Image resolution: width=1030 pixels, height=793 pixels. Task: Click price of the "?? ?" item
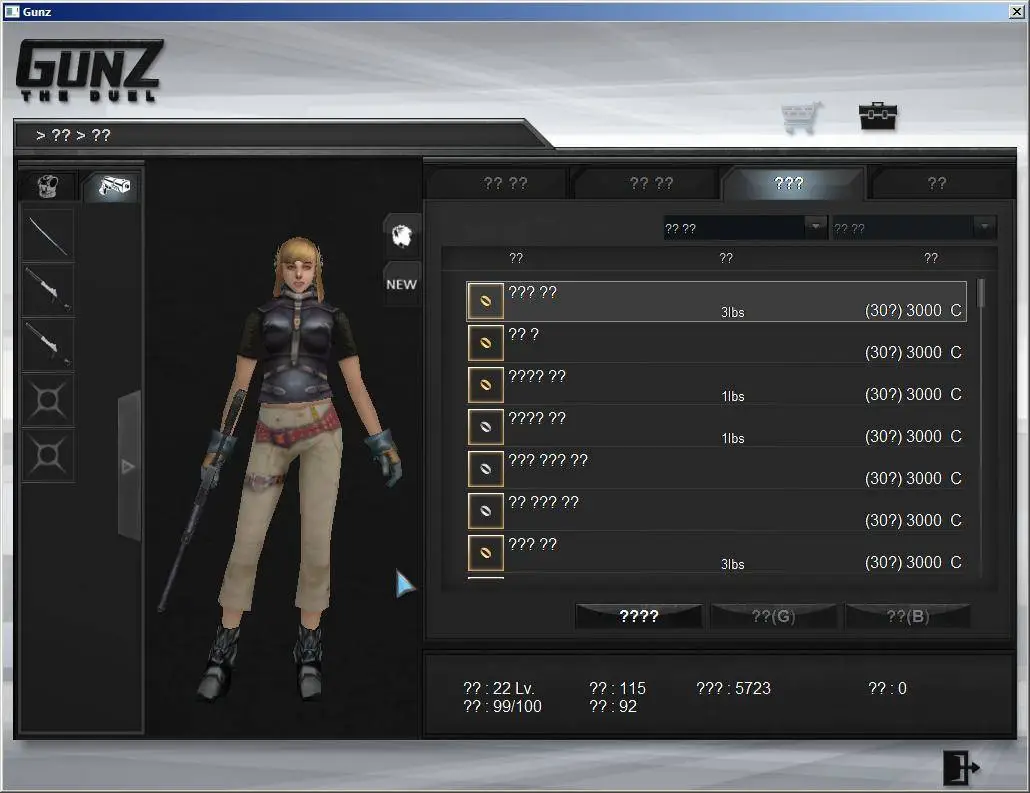tap(913, 352)
